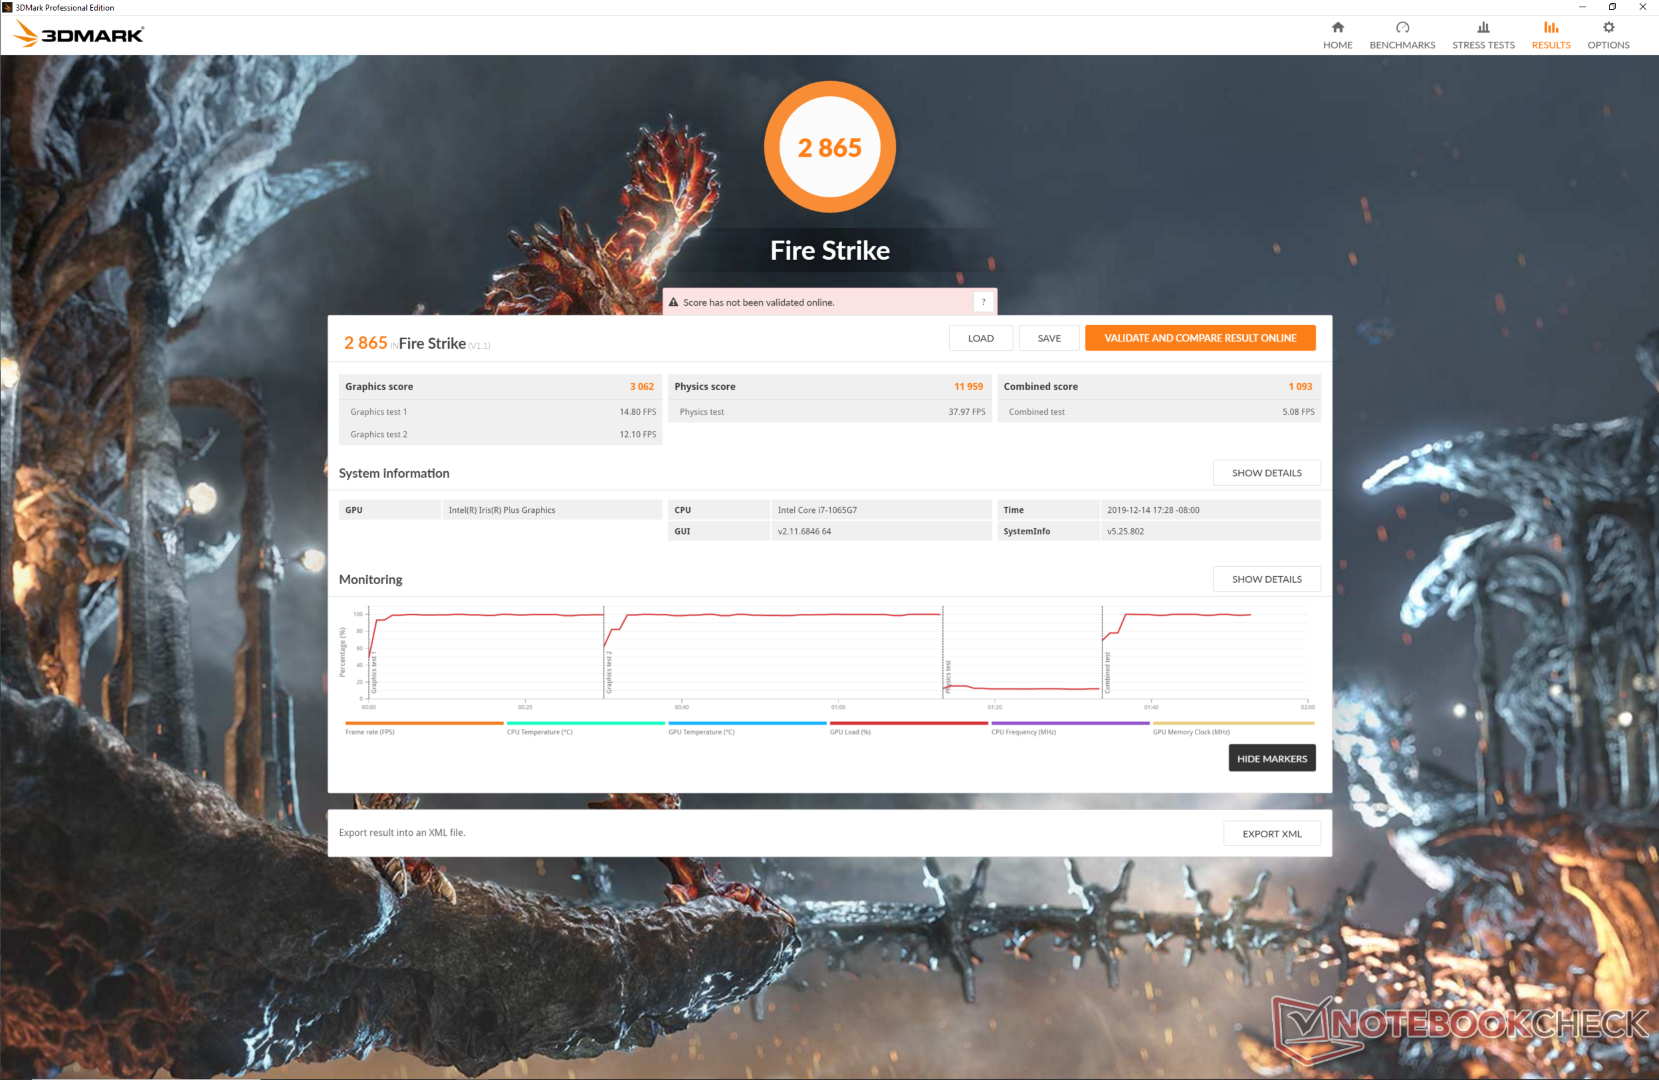Image resolution: width=1659 pixels, height=1080 pixels.
Task: Click the Time value 2019-12-14 17:28
Action: coord(1153,510)
